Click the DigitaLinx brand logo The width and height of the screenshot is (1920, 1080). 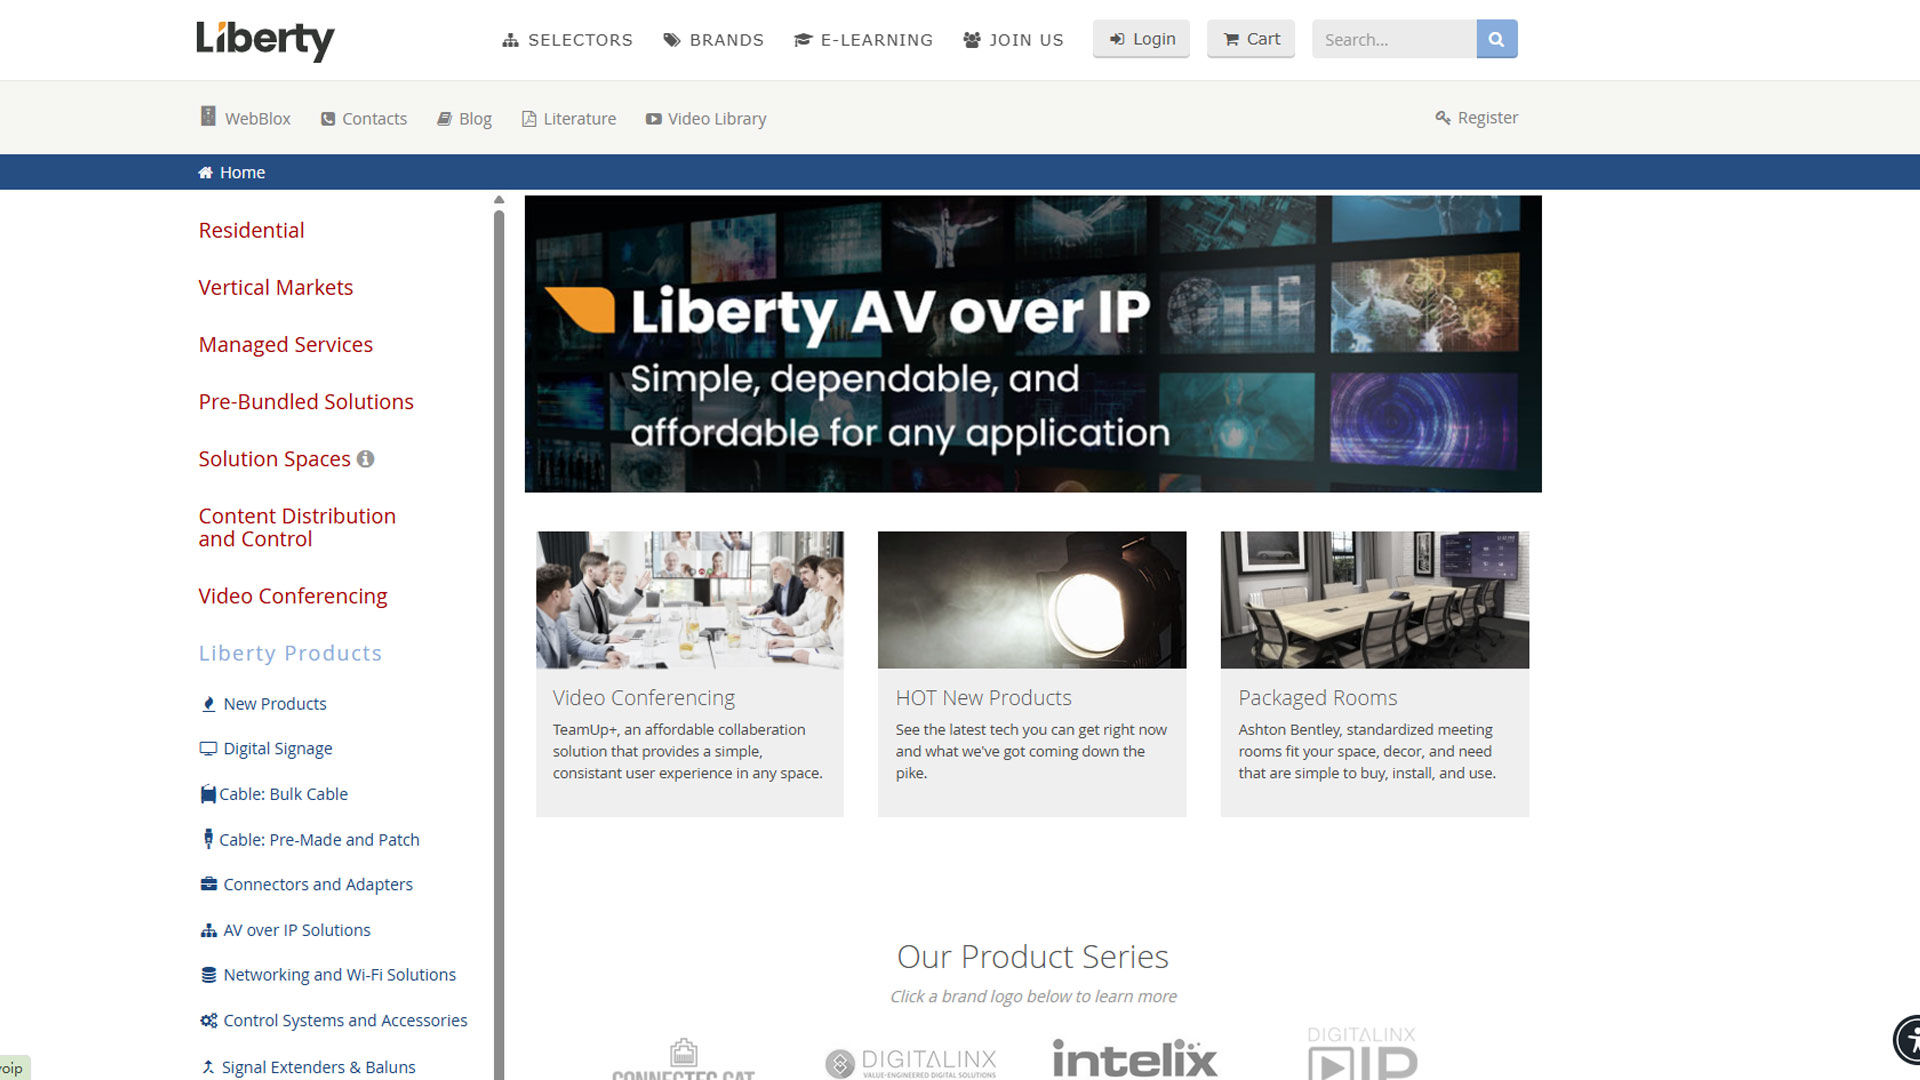(911, 1062)
